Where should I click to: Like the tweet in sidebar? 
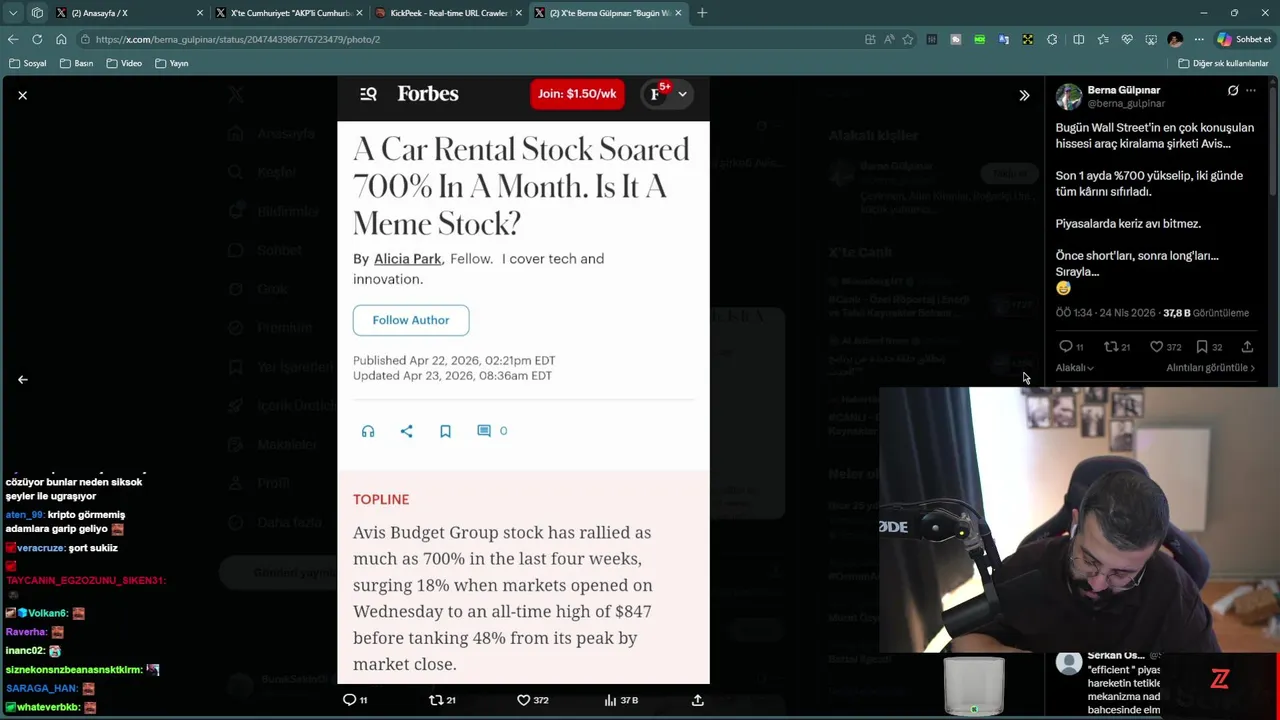(1156, 347)
